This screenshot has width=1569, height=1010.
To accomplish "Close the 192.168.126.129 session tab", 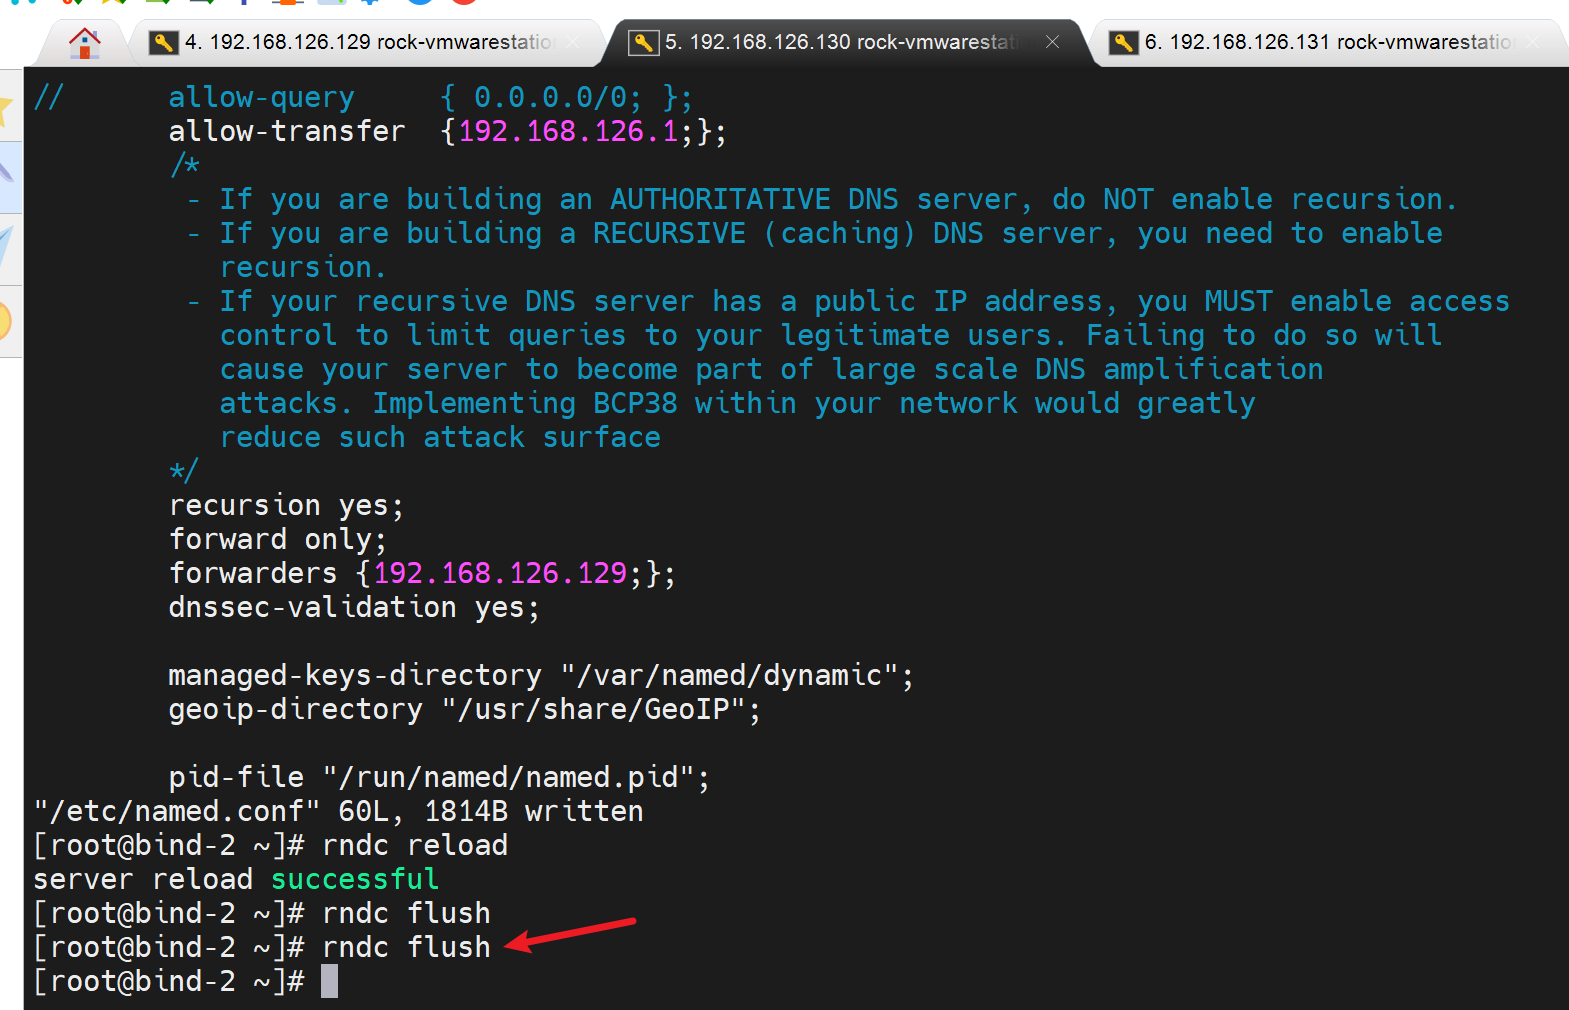I will click(x=572, y=41).
